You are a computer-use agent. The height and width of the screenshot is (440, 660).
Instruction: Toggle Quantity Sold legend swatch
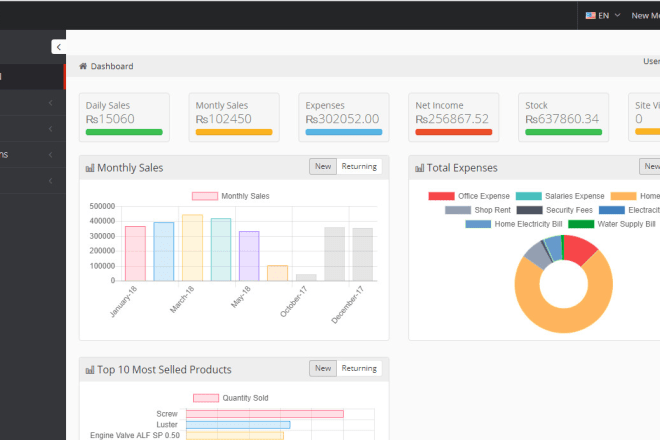[x=206, y=398]
